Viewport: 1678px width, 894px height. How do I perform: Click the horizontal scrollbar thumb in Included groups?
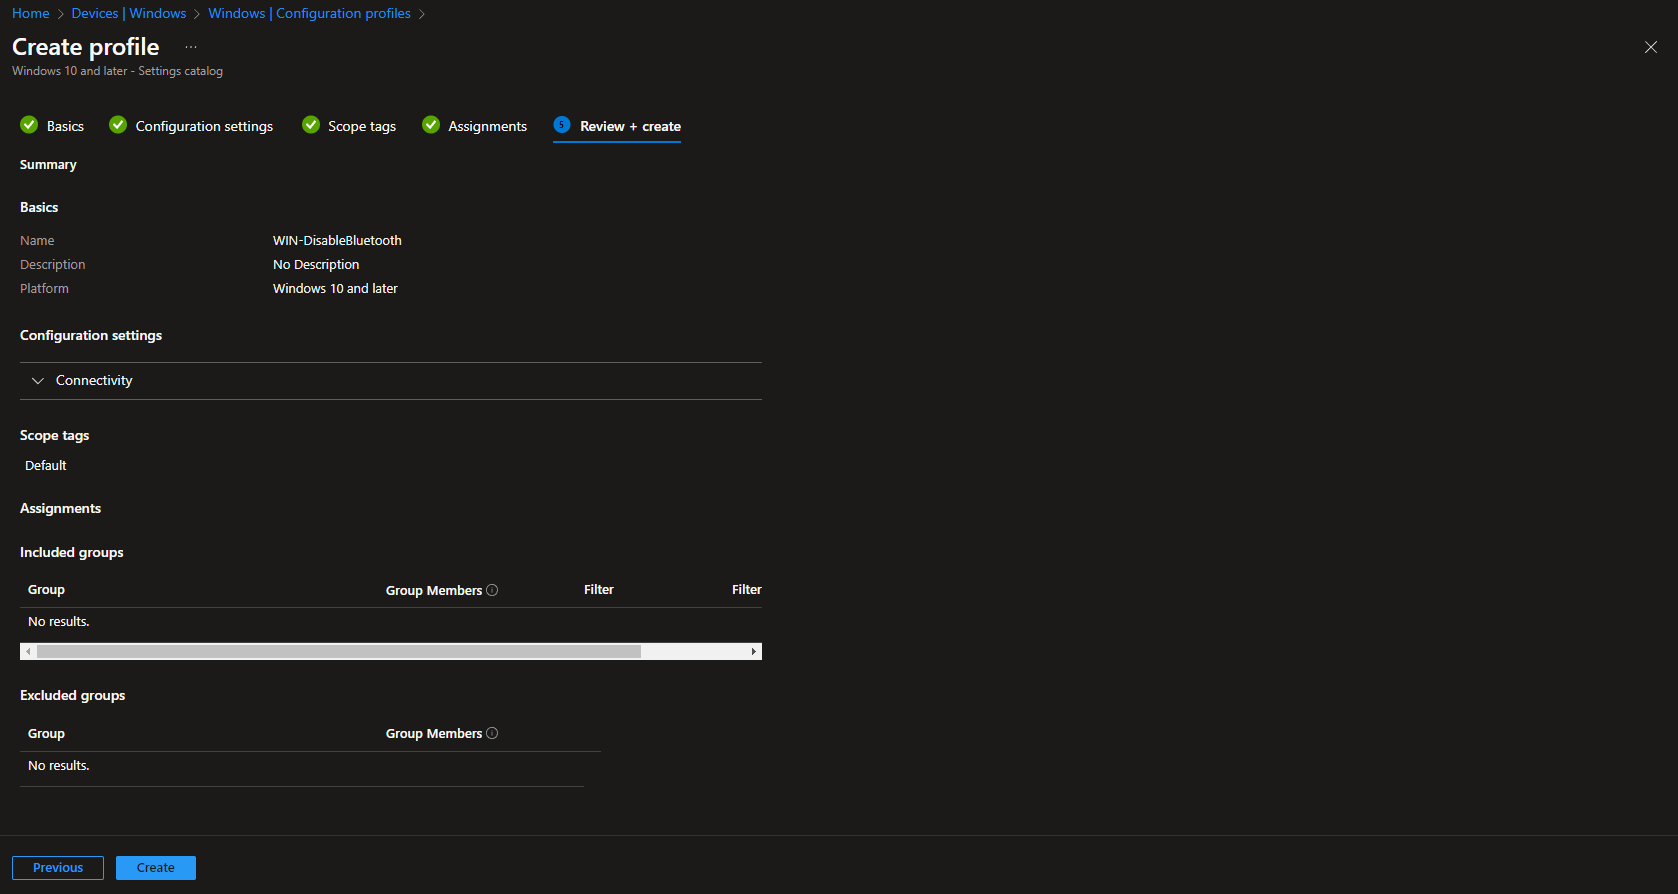tap(339, 652)
